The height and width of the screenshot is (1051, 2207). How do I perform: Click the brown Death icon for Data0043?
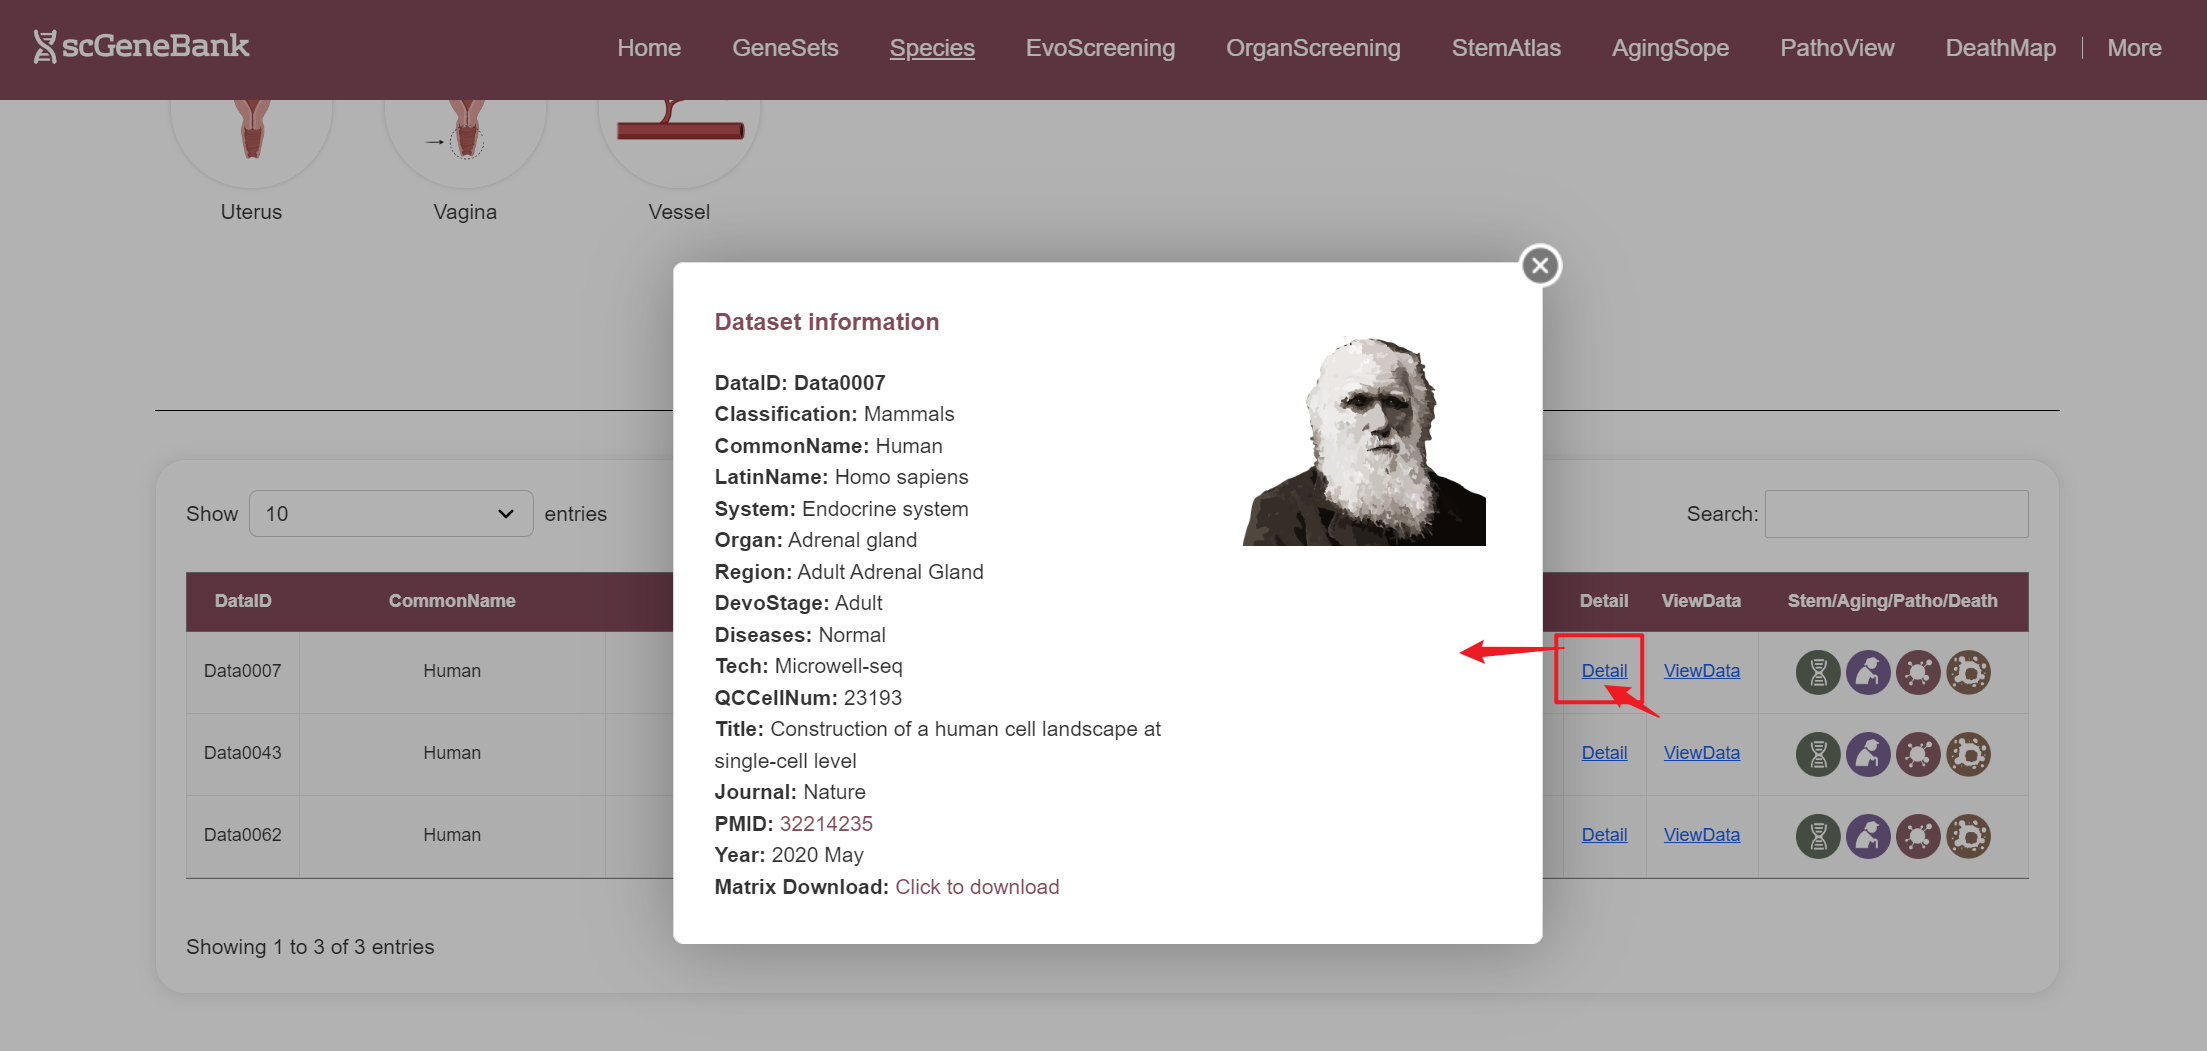click(1968, 755)
